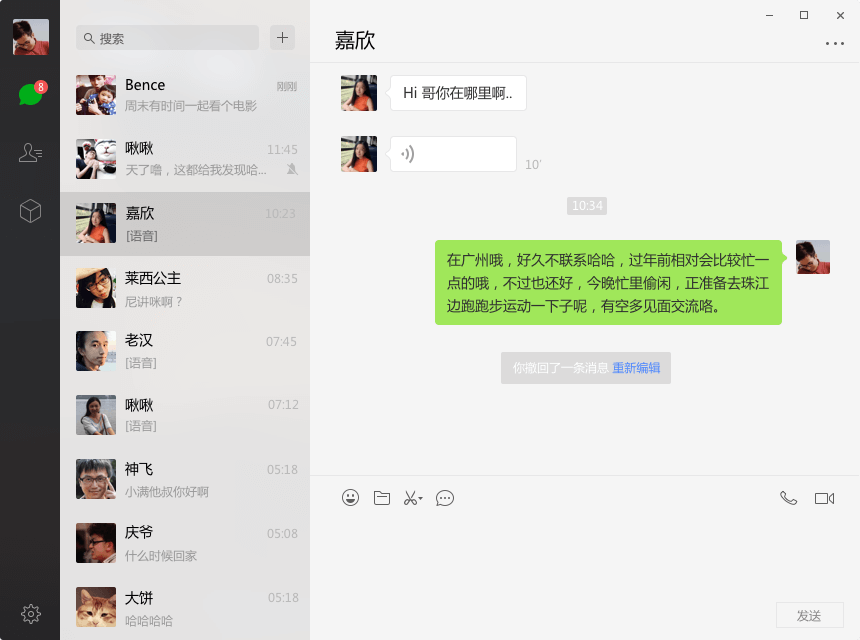
Task: Open the conversation with Bence
Action: pyautogui.click(x=185, y=95)
